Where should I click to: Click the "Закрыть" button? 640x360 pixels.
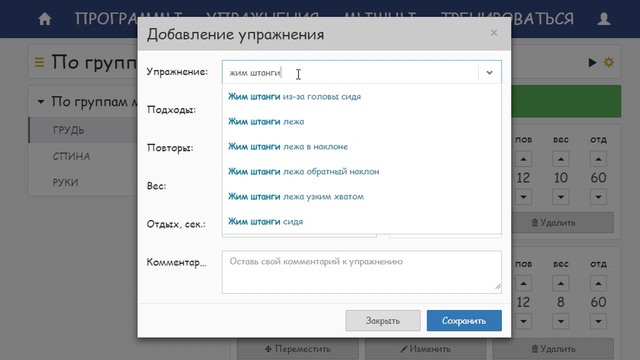pos(383,321)
